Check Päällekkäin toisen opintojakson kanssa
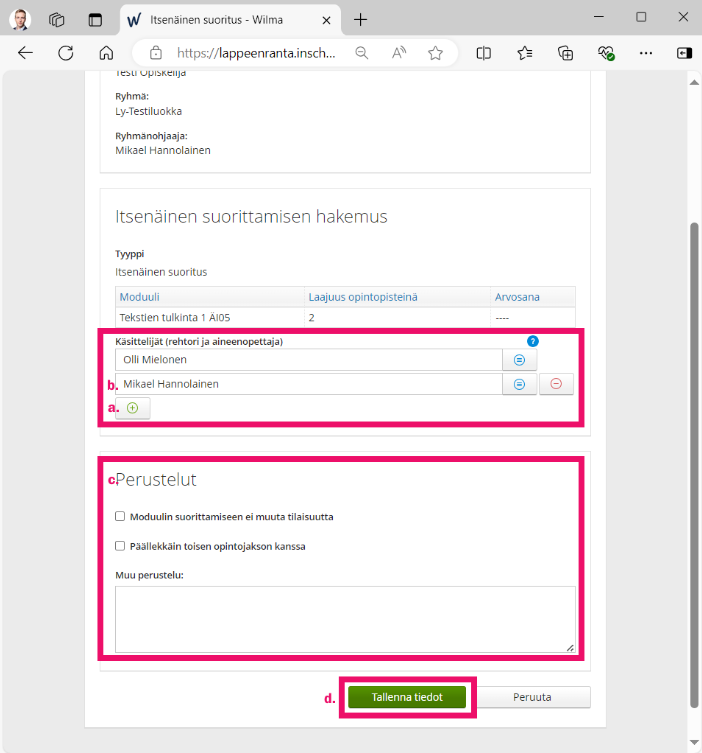 [x=120, y=546]
